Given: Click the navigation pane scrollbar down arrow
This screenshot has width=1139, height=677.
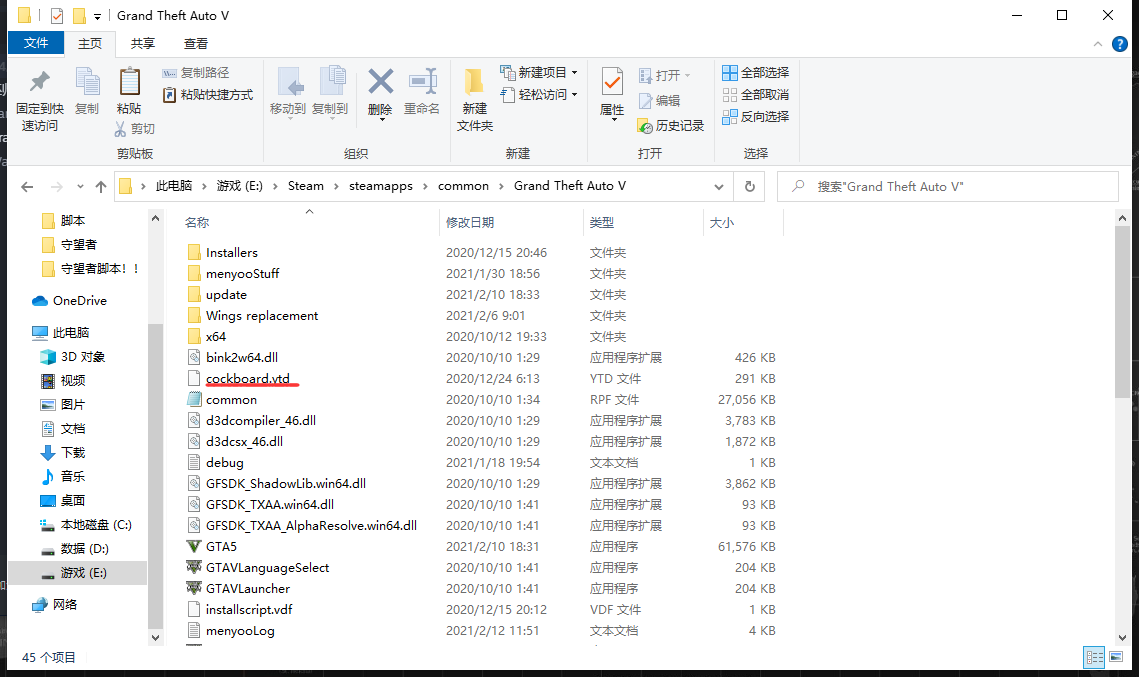Looking at the screenshot, I should (x=155, y=637).
